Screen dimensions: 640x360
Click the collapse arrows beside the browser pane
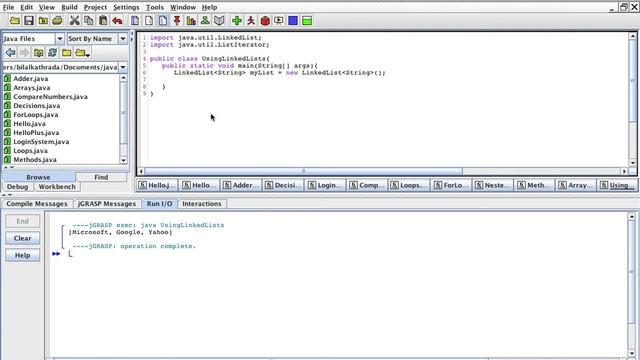click(132, 36)
